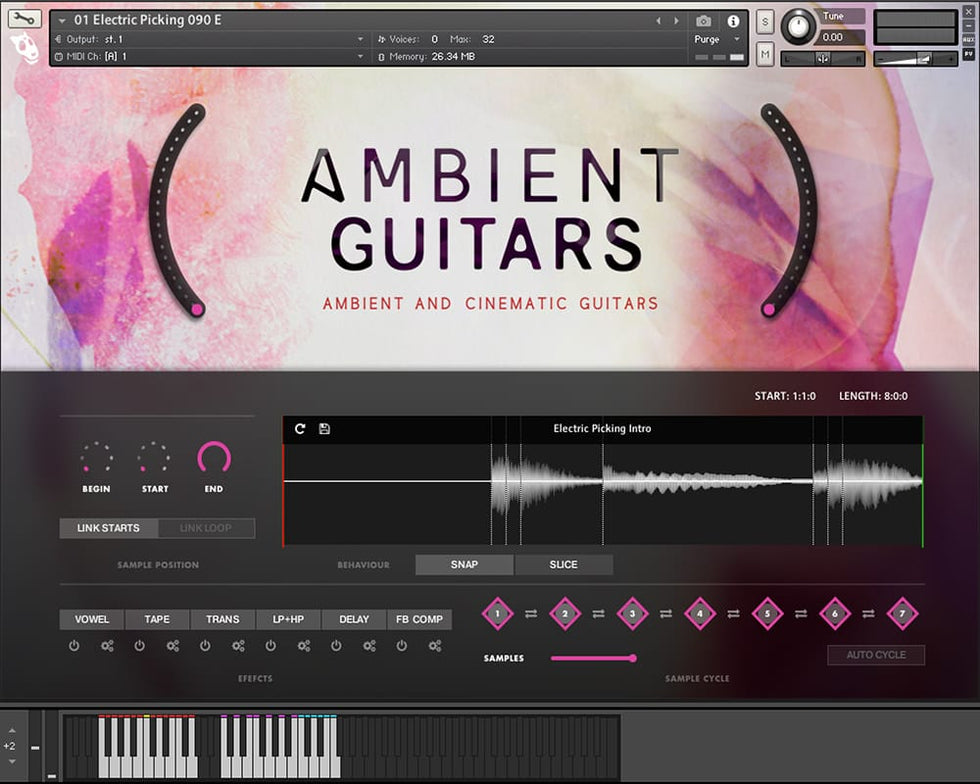The width and height of the screenshot is (980, 784).
Task: Enable the FB COMP effect power button
Action: pyautogui.click(x=402, y=646)
